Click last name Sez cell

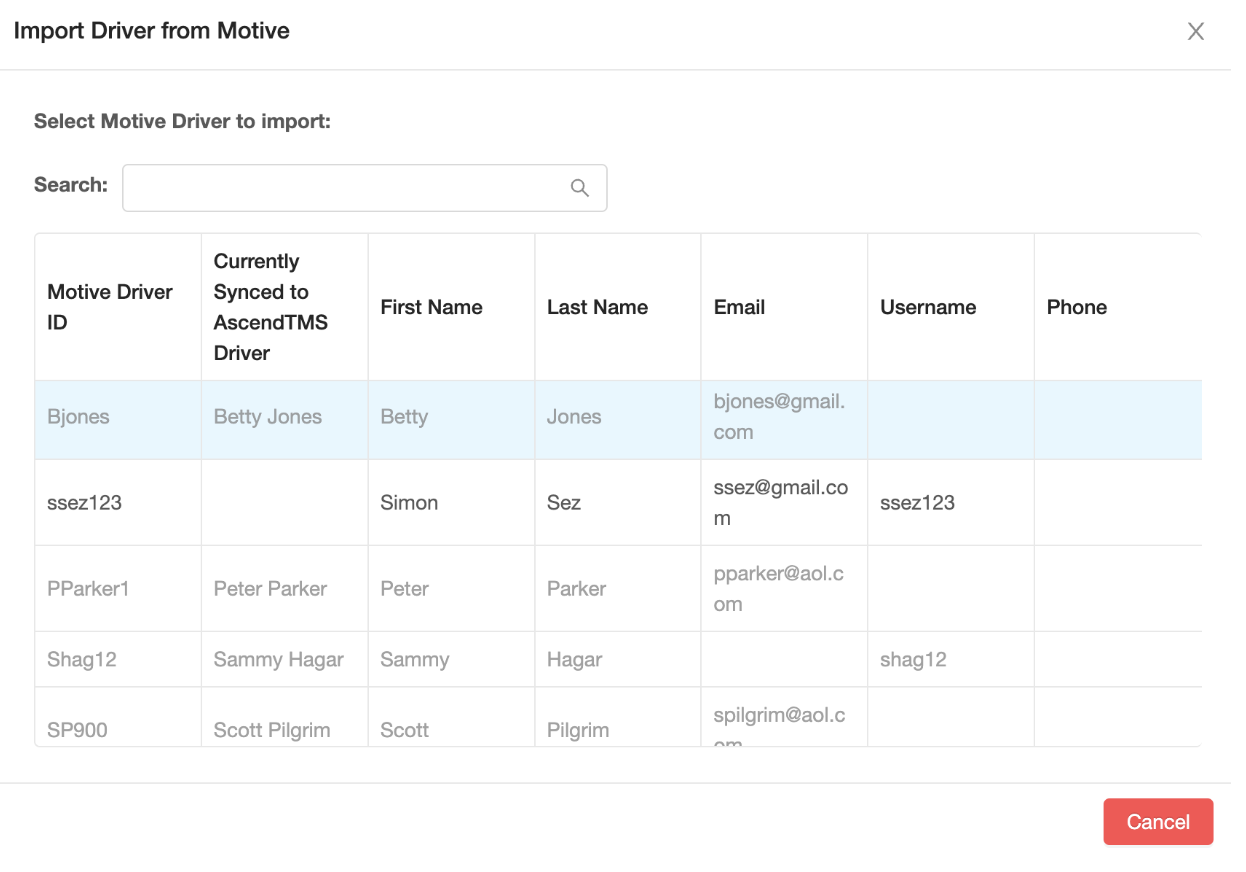(x=618, y=503)
